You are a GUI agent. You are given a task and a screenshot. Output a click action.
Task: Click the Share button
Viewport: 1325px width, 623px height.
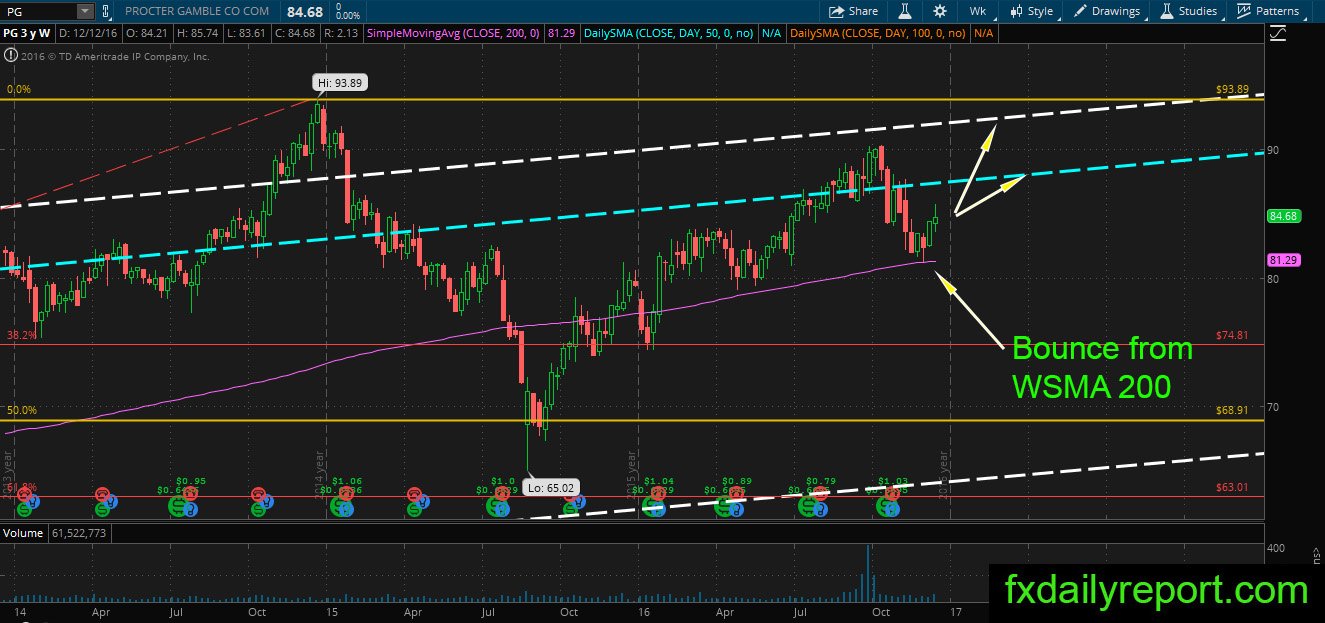854,11
